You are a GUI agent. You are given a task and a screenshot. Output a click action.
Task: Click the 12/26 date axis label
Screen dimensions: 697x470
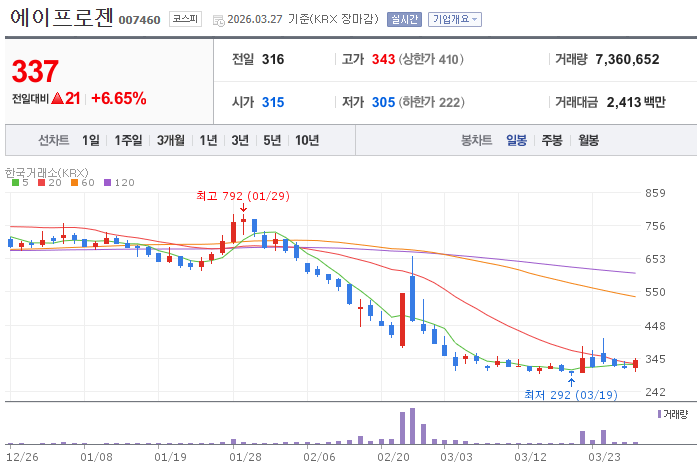pyautogui.click(x=22, y=457)
